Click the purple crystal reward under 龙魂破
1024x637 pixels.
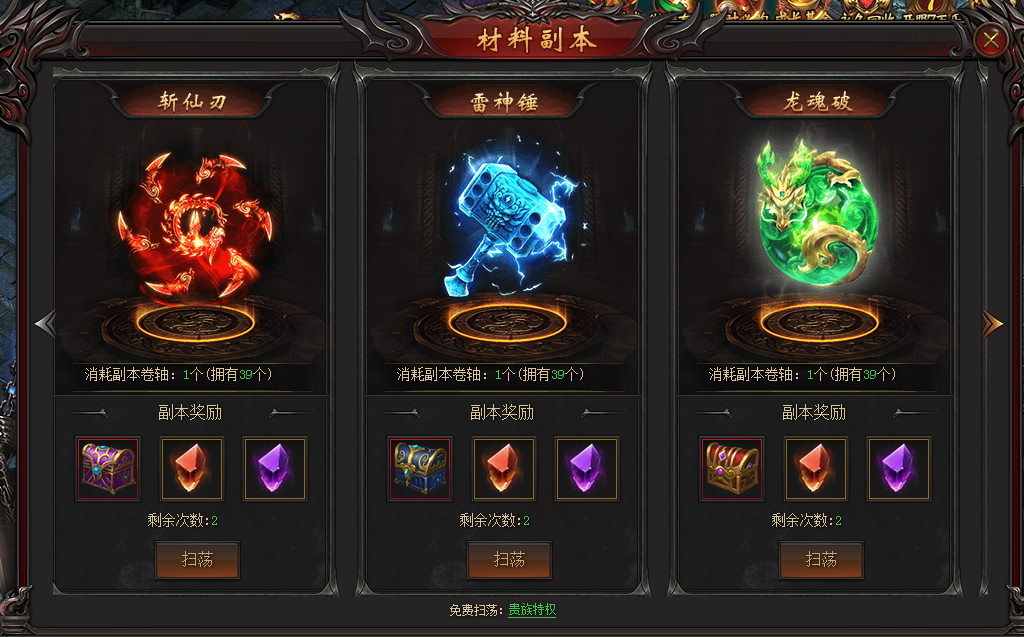(x=899, y=469)
